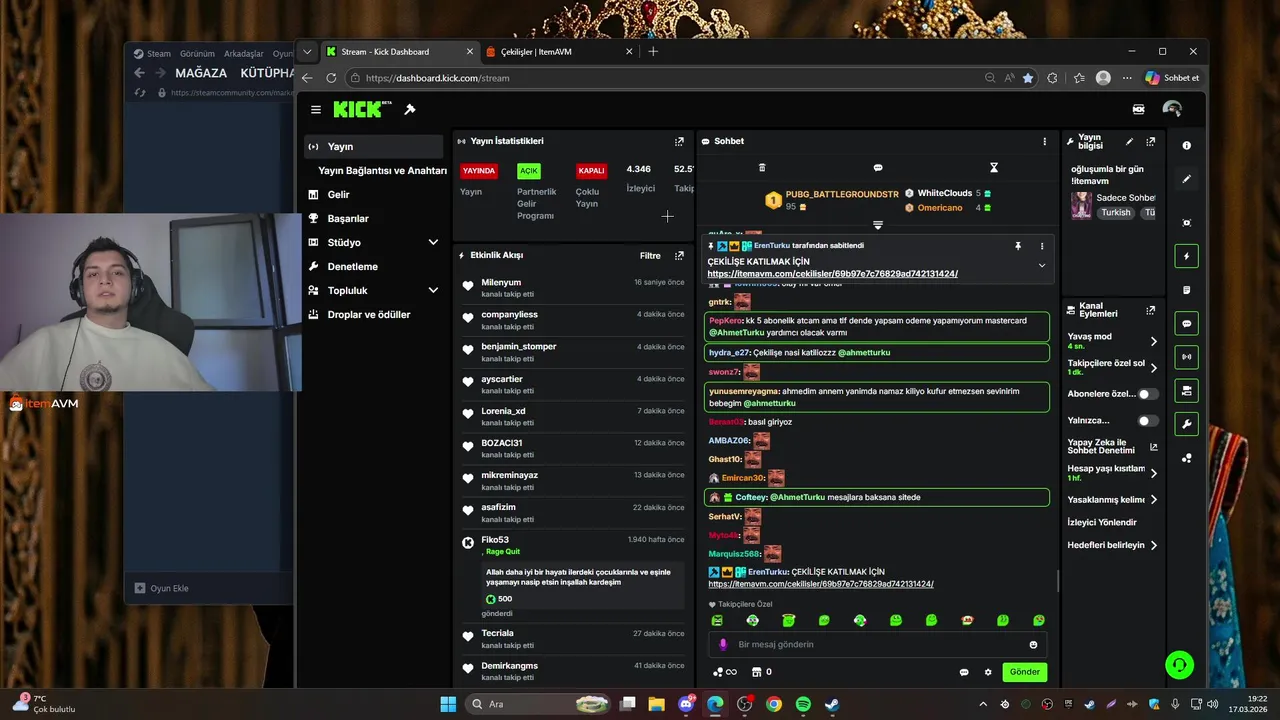The height and width of the screenshot is (720, 1280).
Task: Open Başarılar in the sidebar
Action: (x=374, y=218)
